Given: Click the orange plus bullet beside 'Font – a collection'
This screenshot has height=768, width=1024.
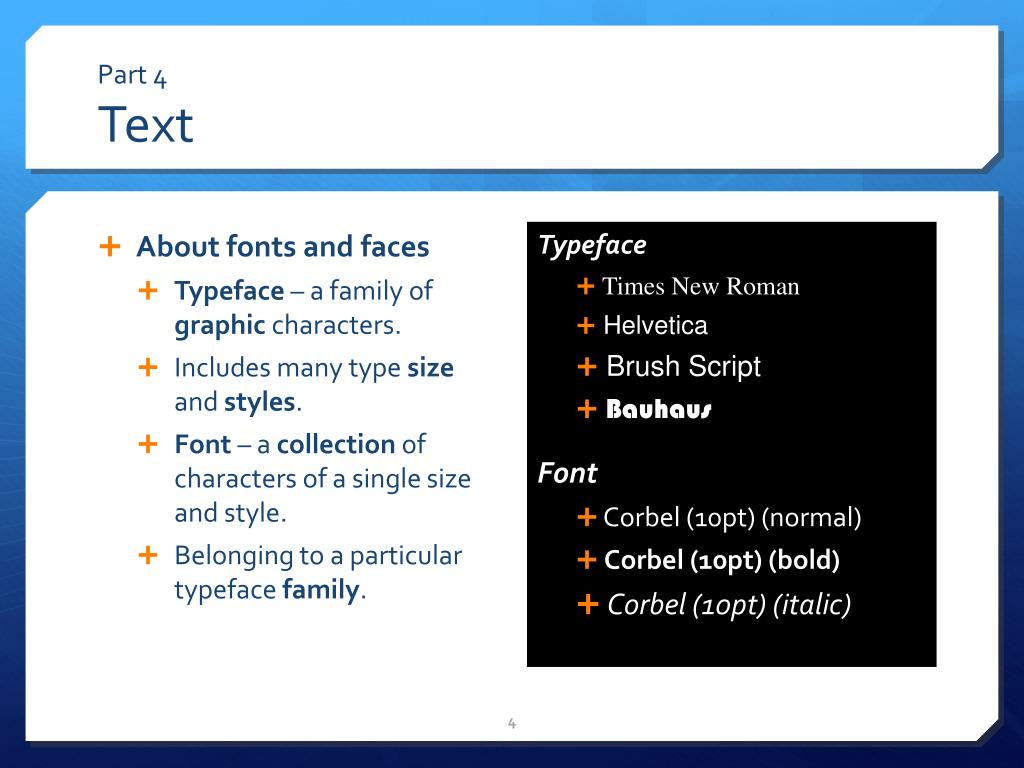Looking at the screenshot, I should pyautogui.click(x=148, y=444).
